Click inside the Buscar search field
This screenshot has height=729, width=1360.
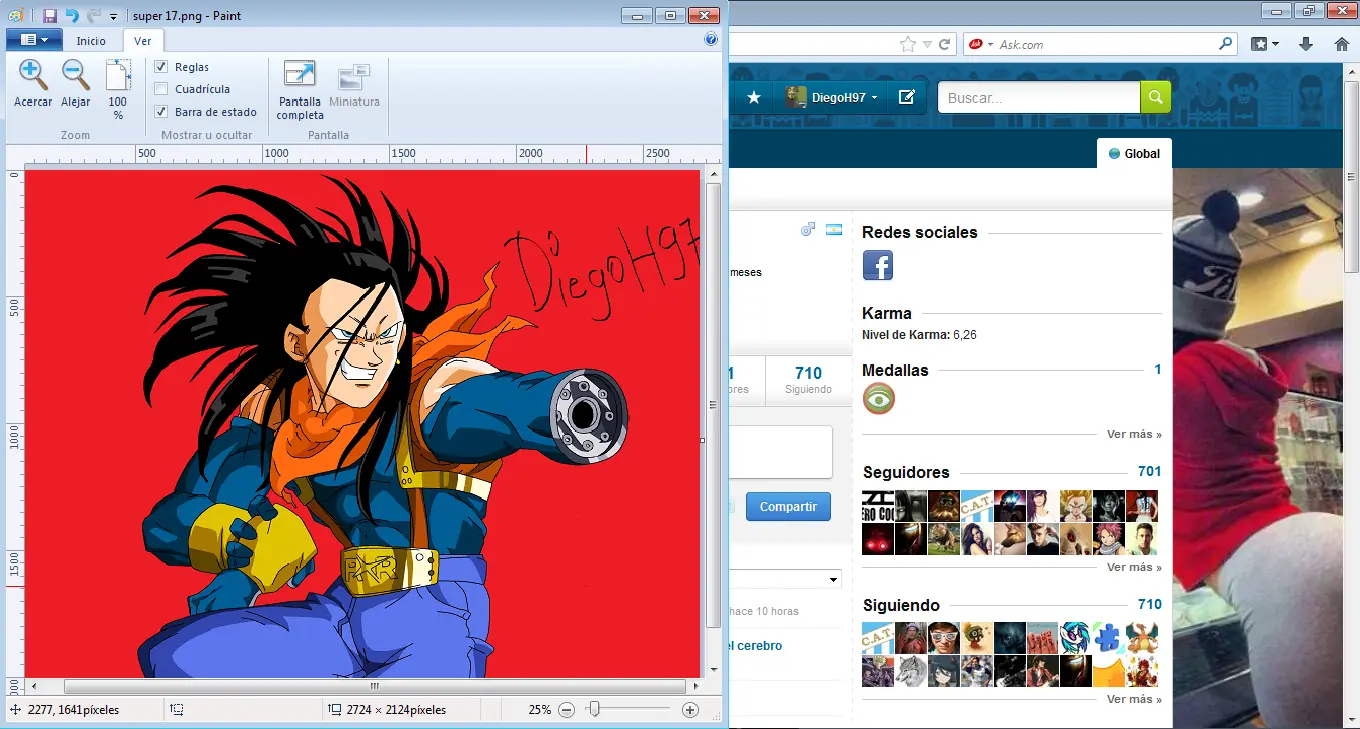[1039, 98]
